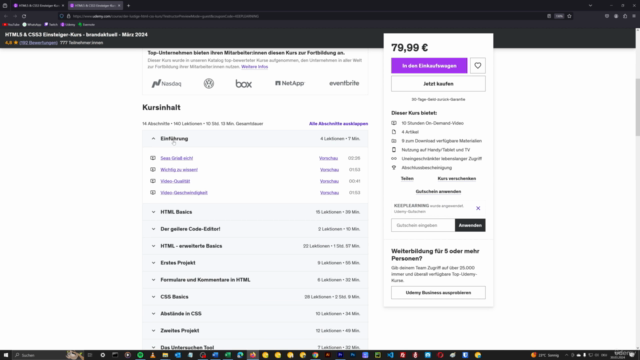Open the Twitch bookmark
Viewport: 640px width, 360px height.
coord(51,25)
